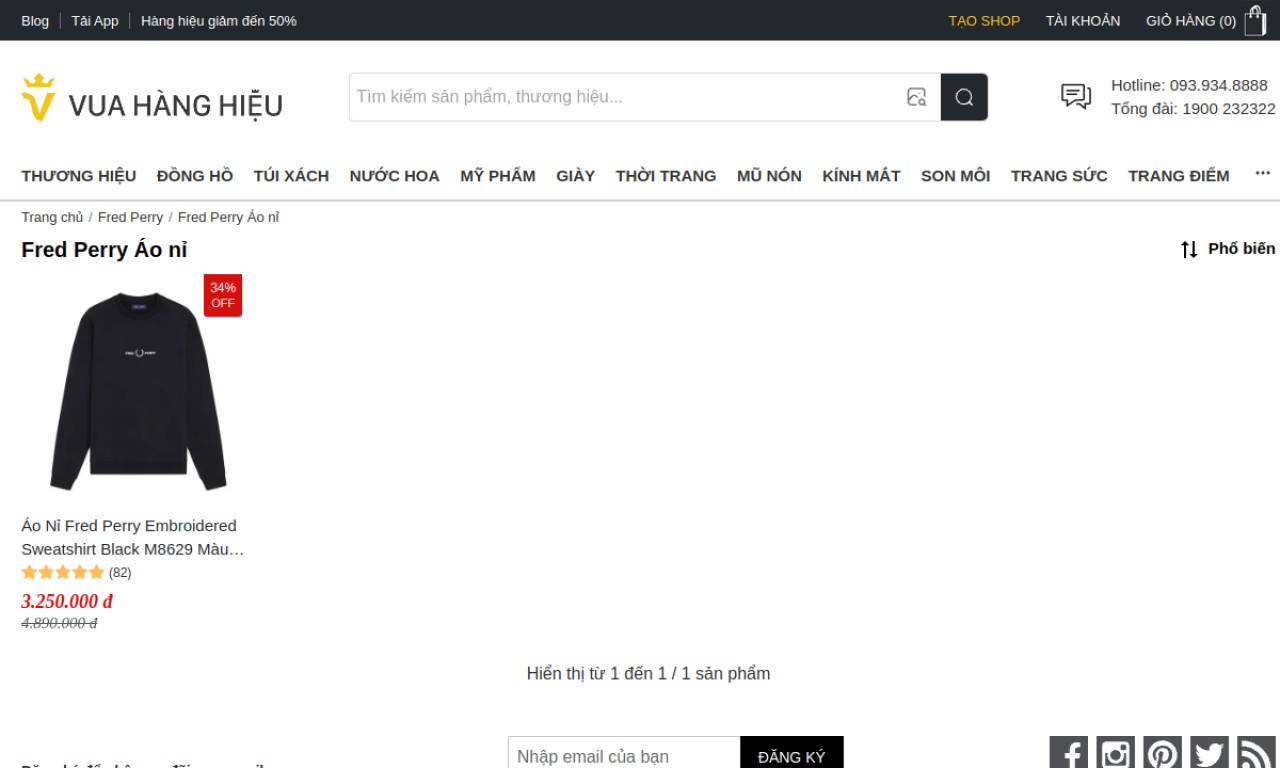Click the Fred Perry Áo nỉ breadcrumb

[x=228, y=217]
